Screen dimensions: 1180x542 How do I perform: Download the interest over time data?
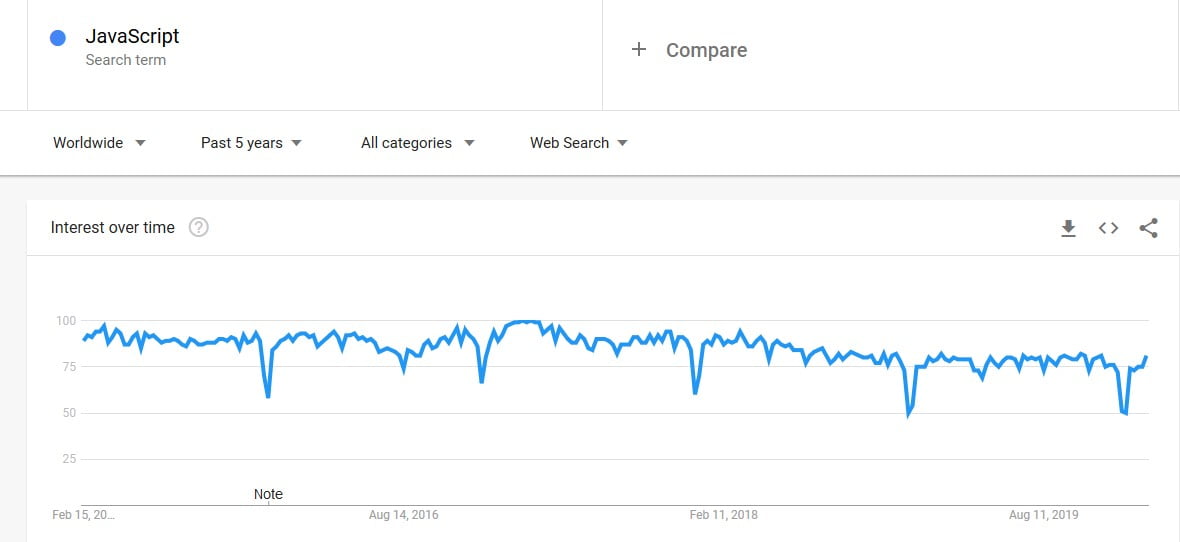(x=1068, y=228)
